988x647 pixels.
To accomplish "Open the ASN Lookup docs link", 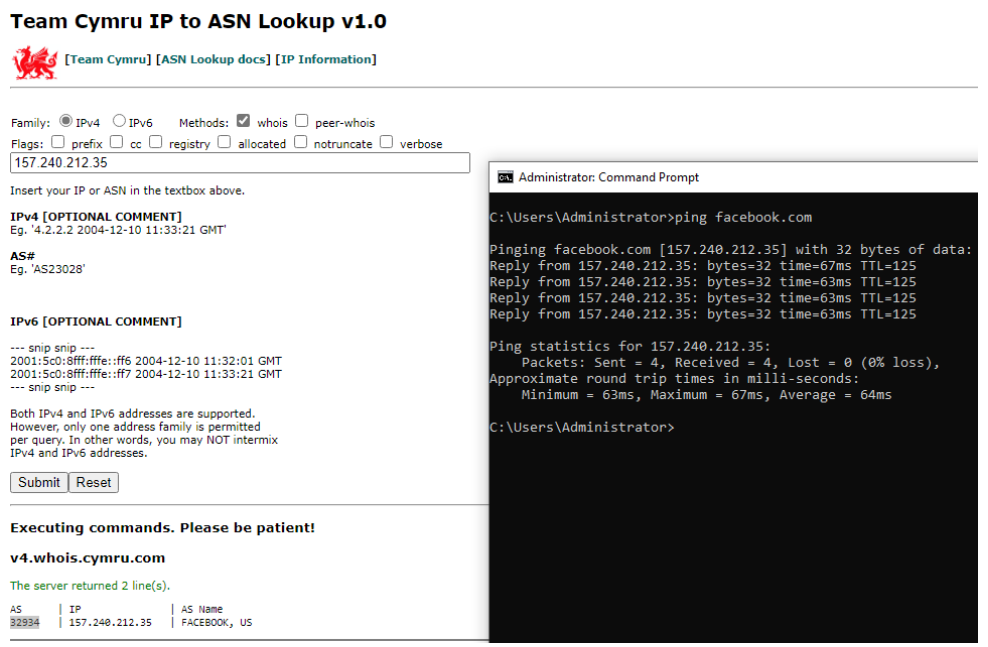I will 213,59.
